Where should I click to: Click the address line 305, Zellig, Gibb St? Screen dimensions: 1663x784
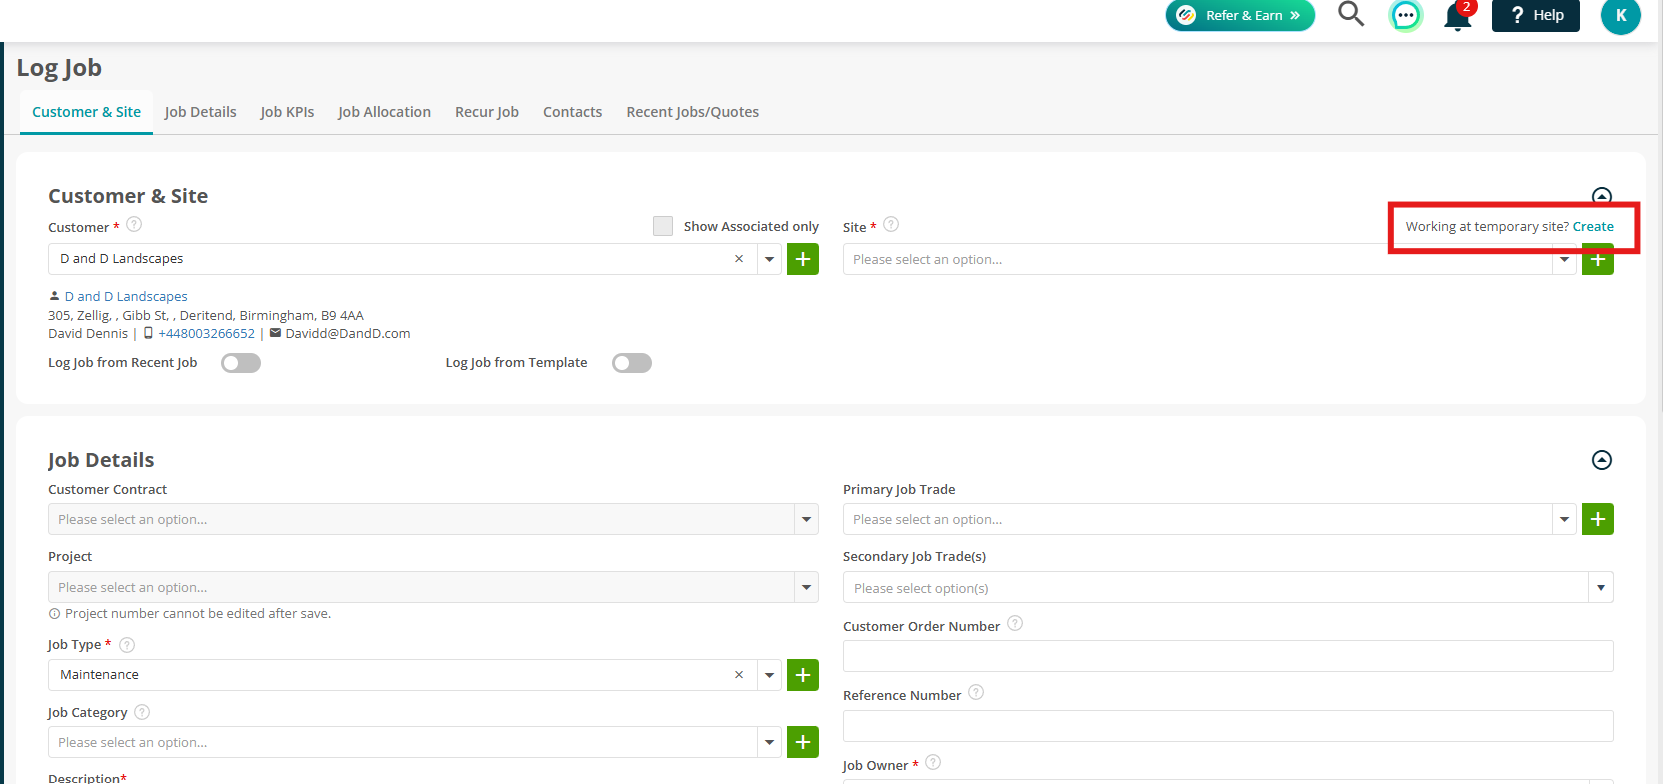tap(206, 315)
